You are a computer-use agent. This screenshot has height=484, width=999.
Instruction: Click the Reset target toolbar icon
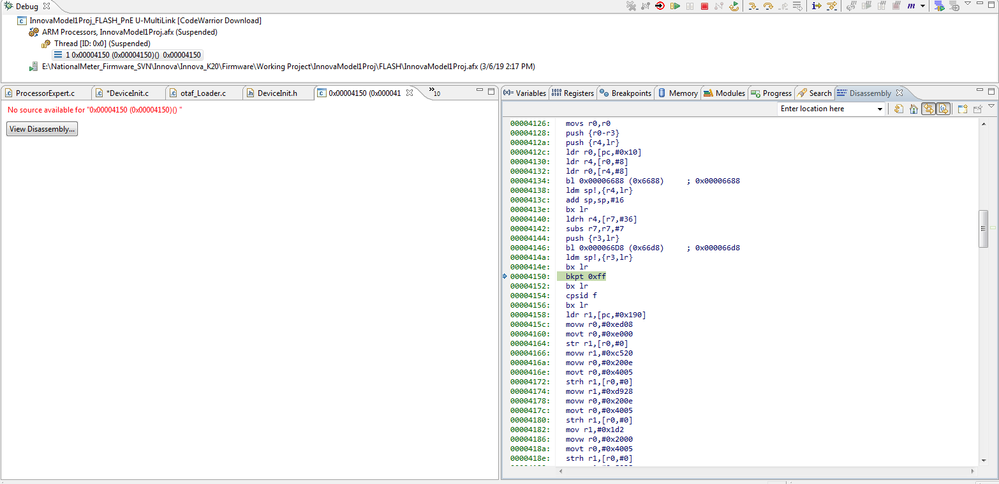pyautogui.click(x=660, y=6)
